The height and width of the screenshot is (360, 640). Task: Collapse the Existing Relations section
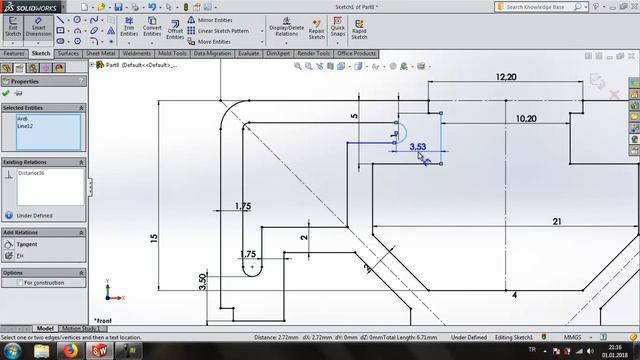tap(81, 162)
